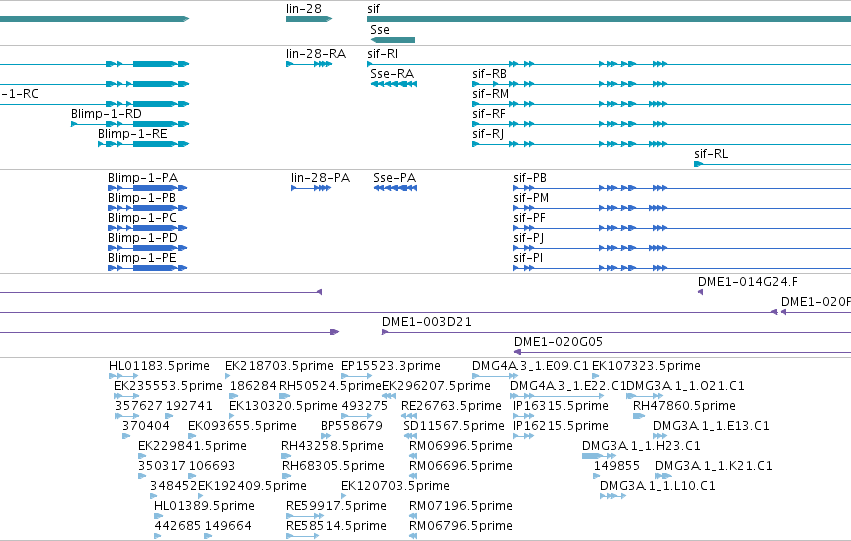The width and height of the screenshot is (851, 541).
Task: Click the Blimp-1-PC protein label
Action: point(142,218)
